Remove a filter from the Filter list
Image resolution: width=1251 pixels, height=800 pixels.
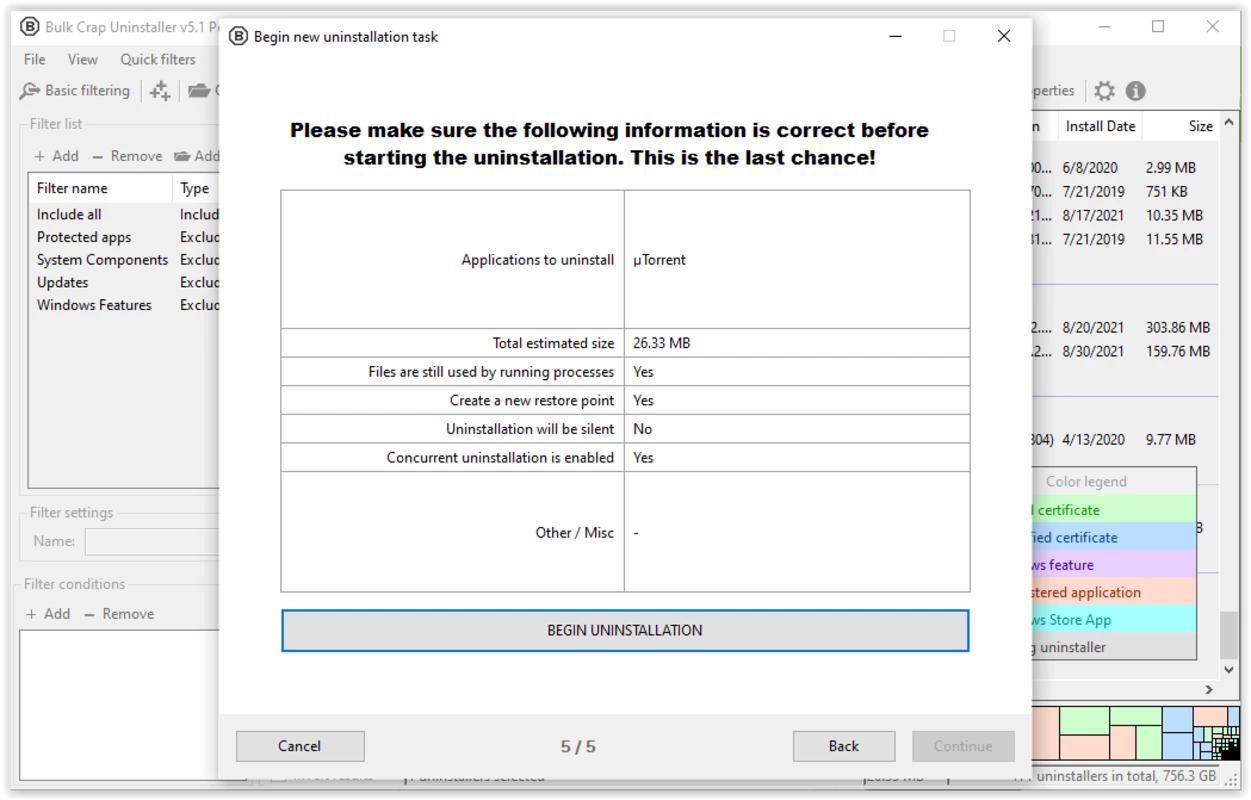[x=127, y=156]
